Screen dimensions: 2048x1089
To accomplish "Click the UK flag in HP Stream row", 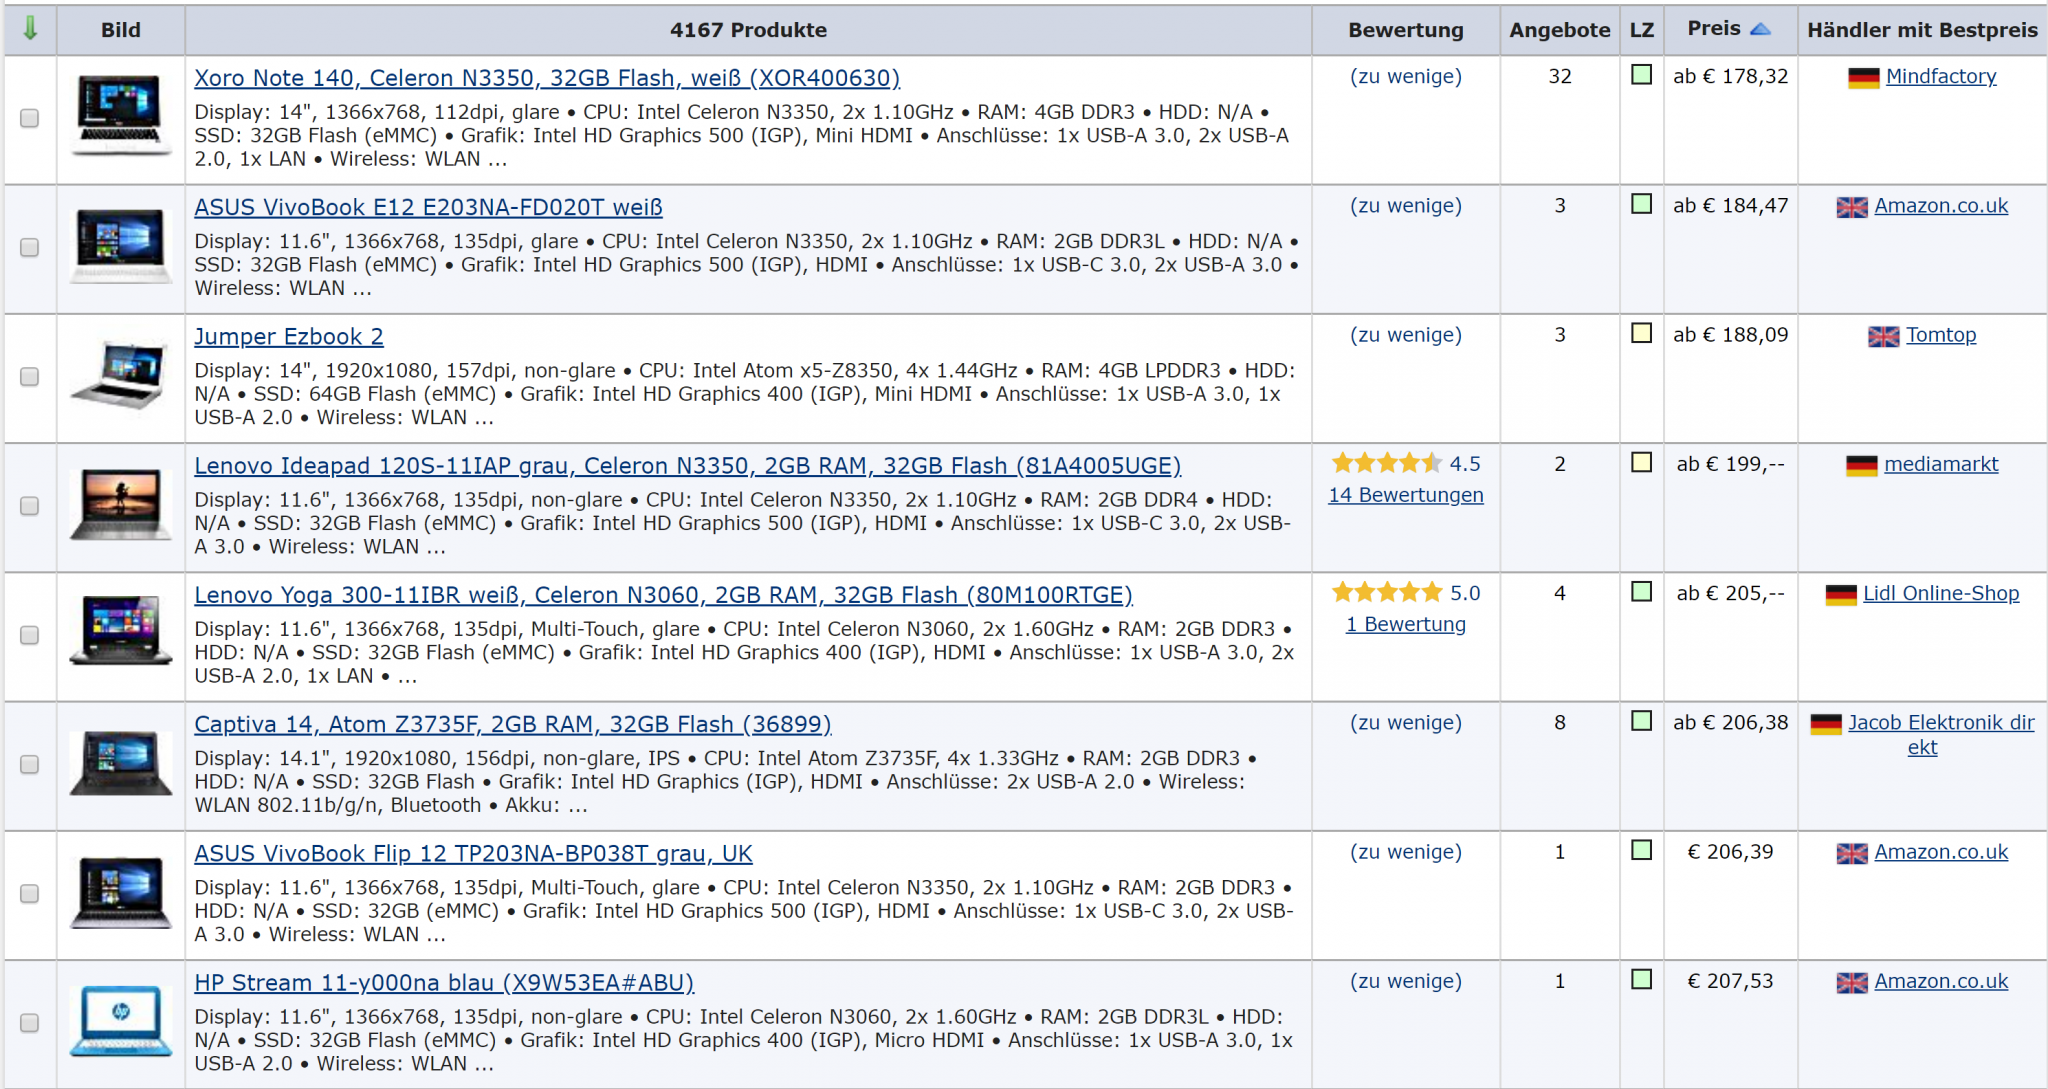I will tap(1852, 983).
